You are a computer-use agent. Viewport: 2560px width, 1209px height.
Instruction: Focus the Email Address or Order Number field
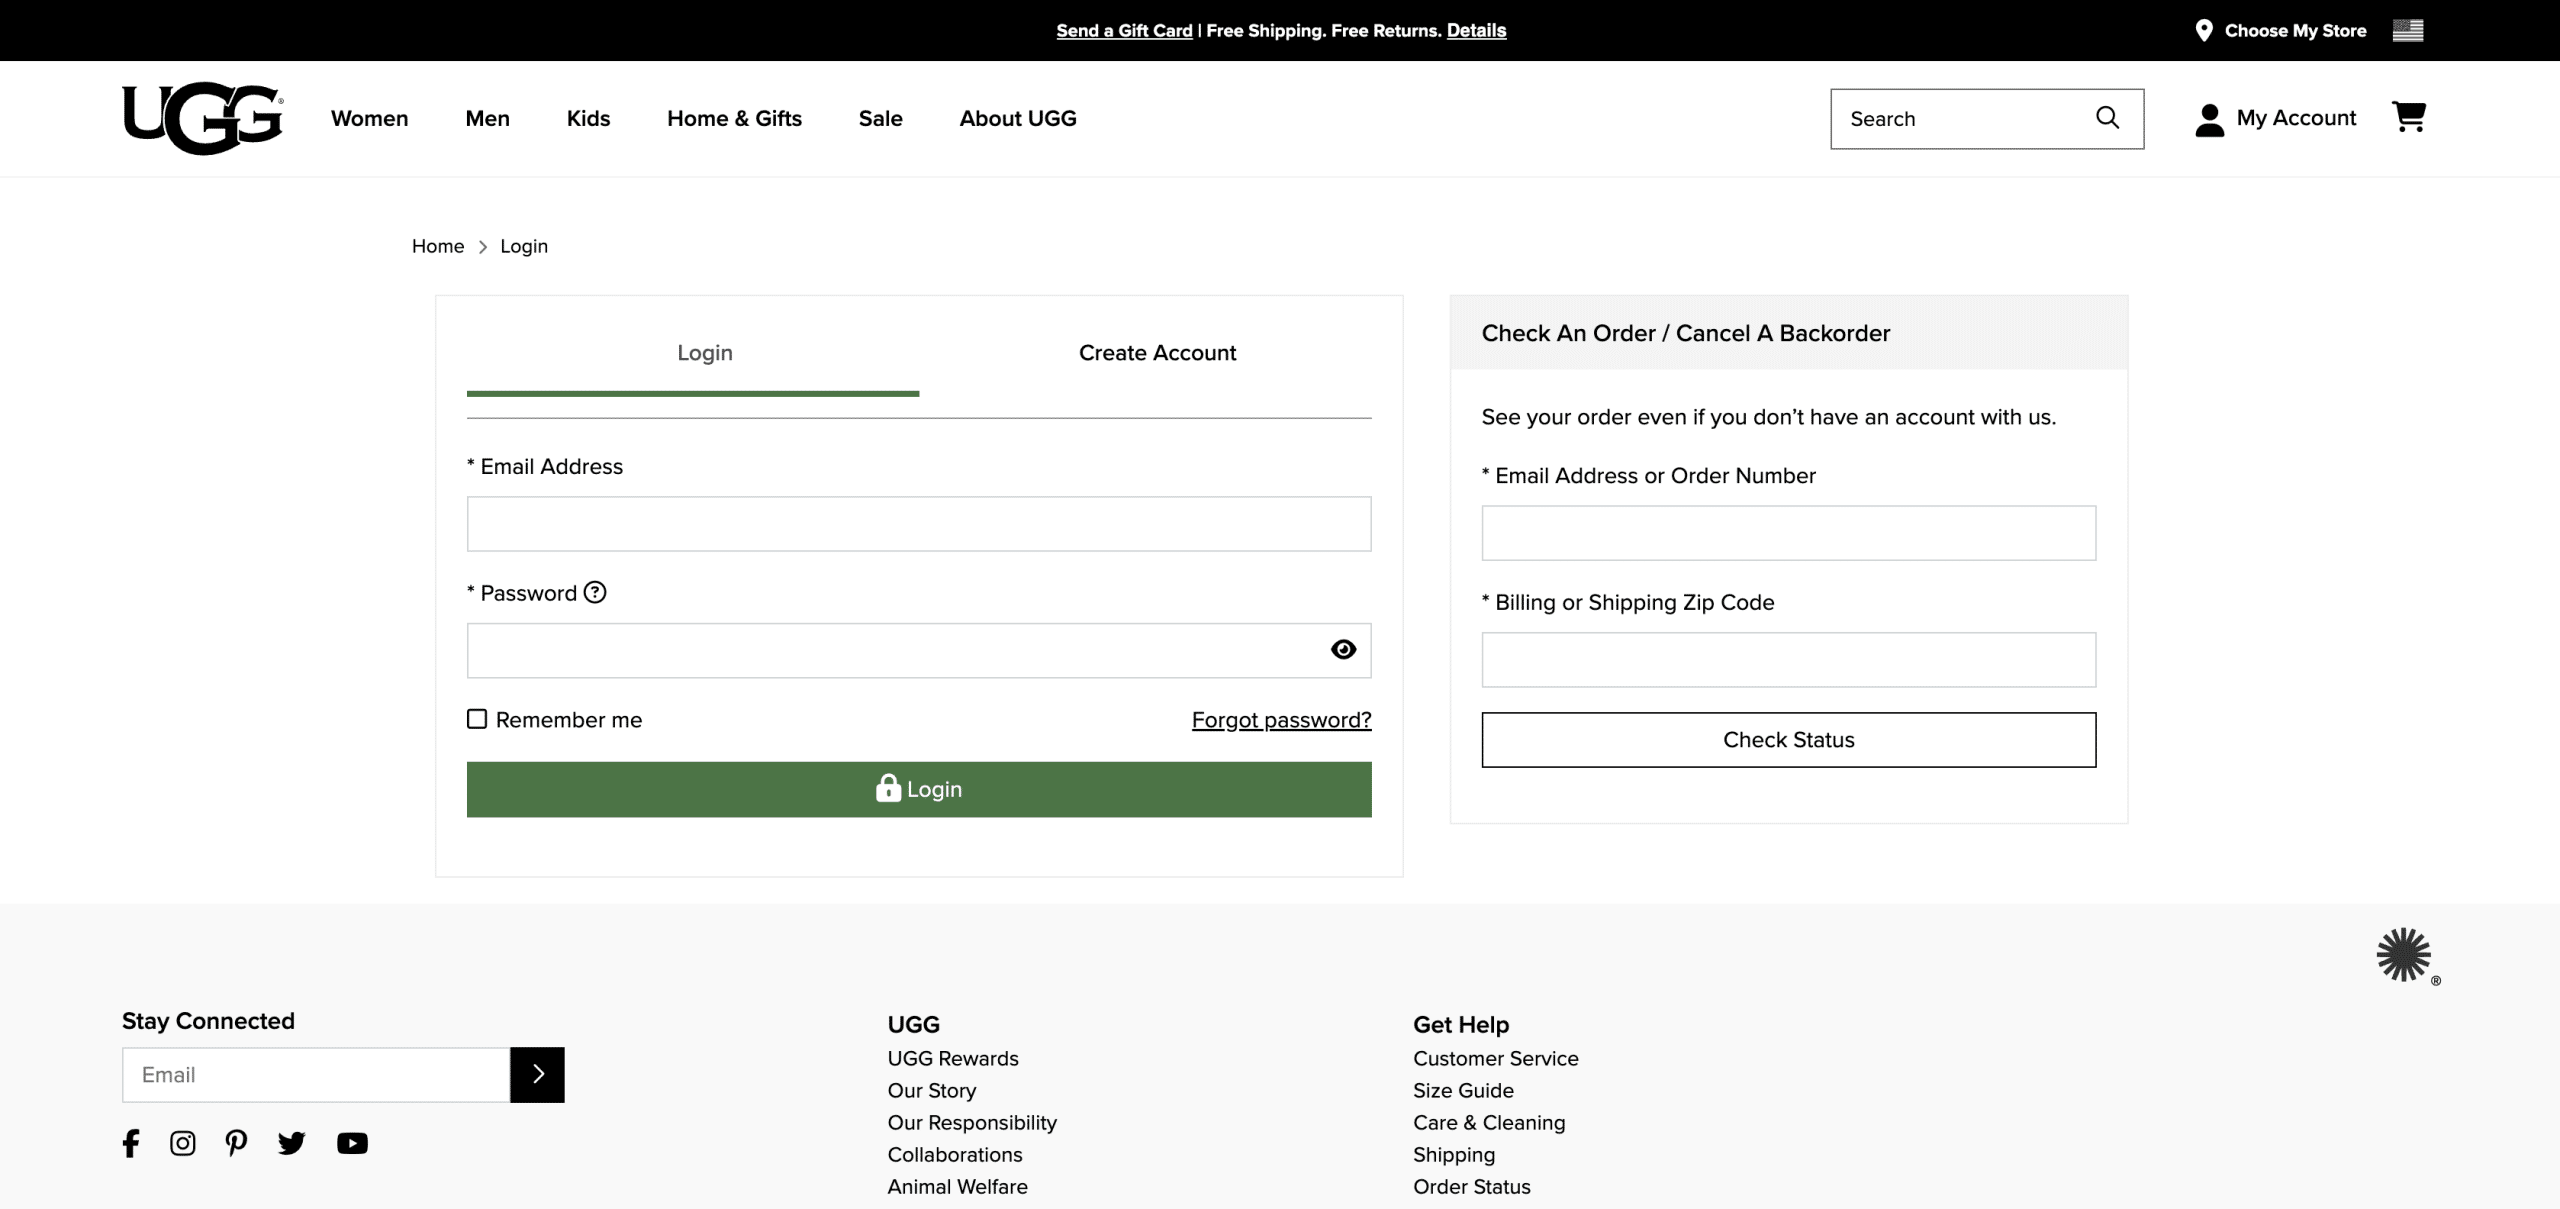(x=1789, y=533)
